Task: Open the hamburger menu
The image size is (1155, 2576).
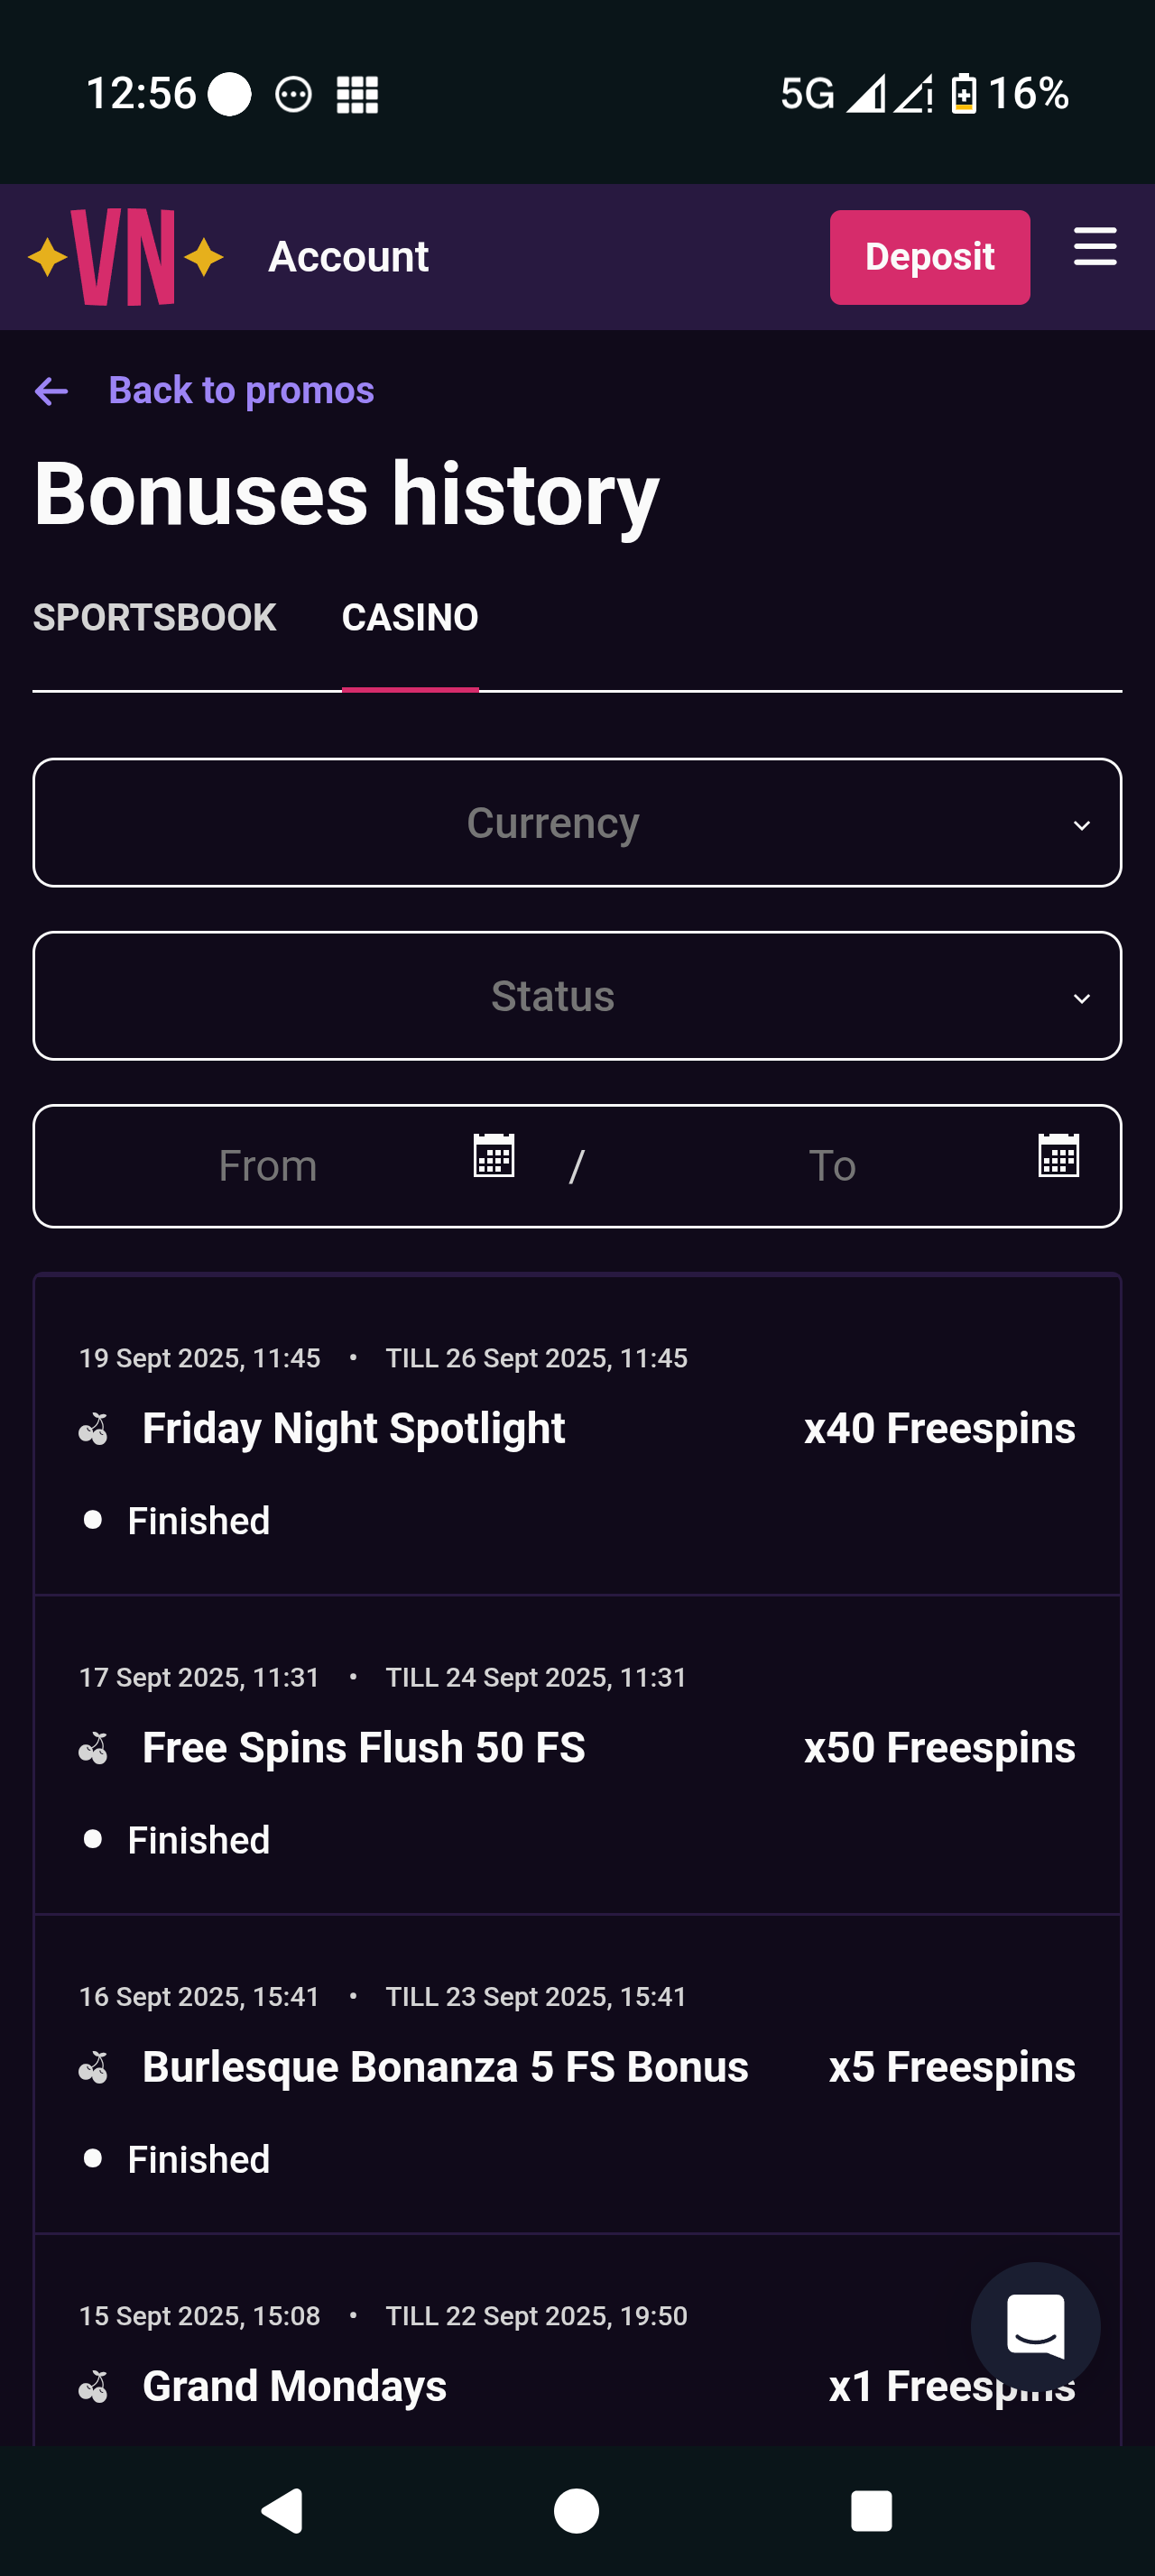Action: coord(1094,246)
